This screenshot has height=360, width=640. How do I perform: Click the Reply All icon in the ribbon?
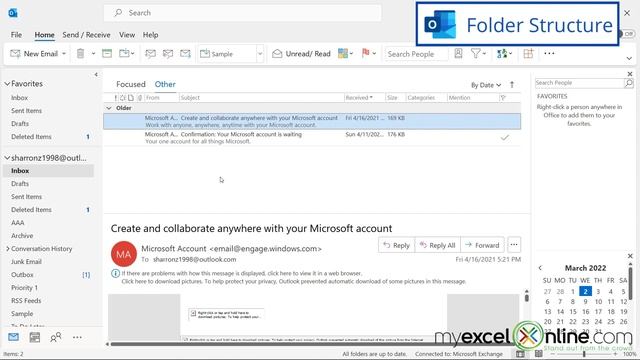(168, 53)
